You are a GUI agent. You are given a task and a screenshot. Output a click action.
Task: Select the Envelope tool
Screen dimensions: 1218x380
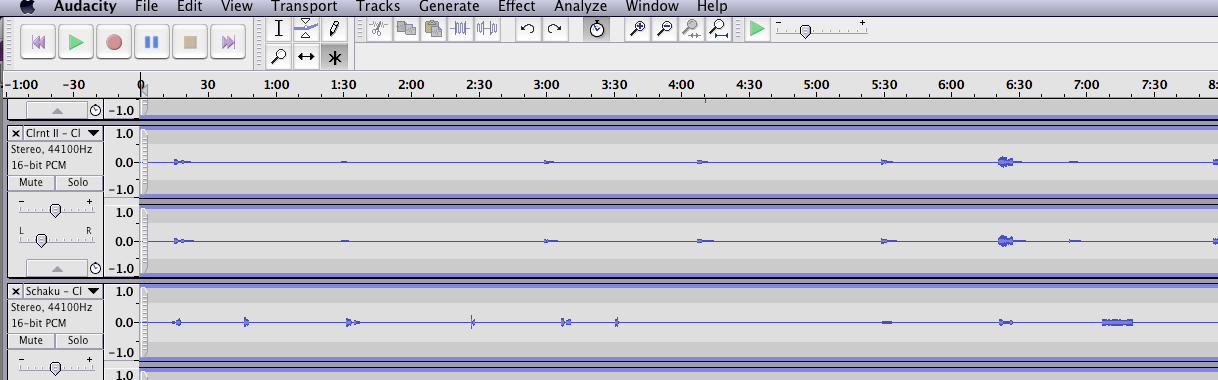[x=306, y=29]
